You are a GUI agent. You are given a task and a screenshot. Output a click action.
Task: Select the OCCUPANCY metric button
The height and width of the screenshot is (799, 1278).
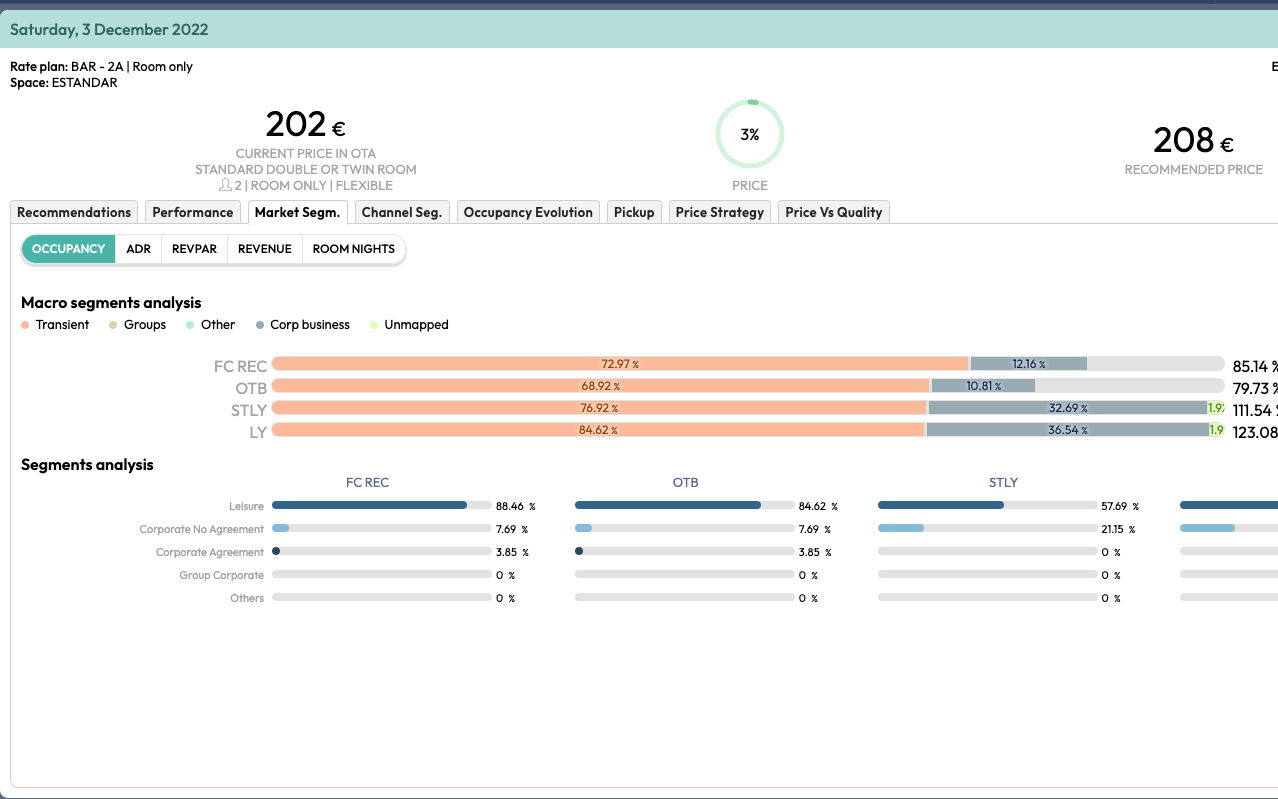68,249
